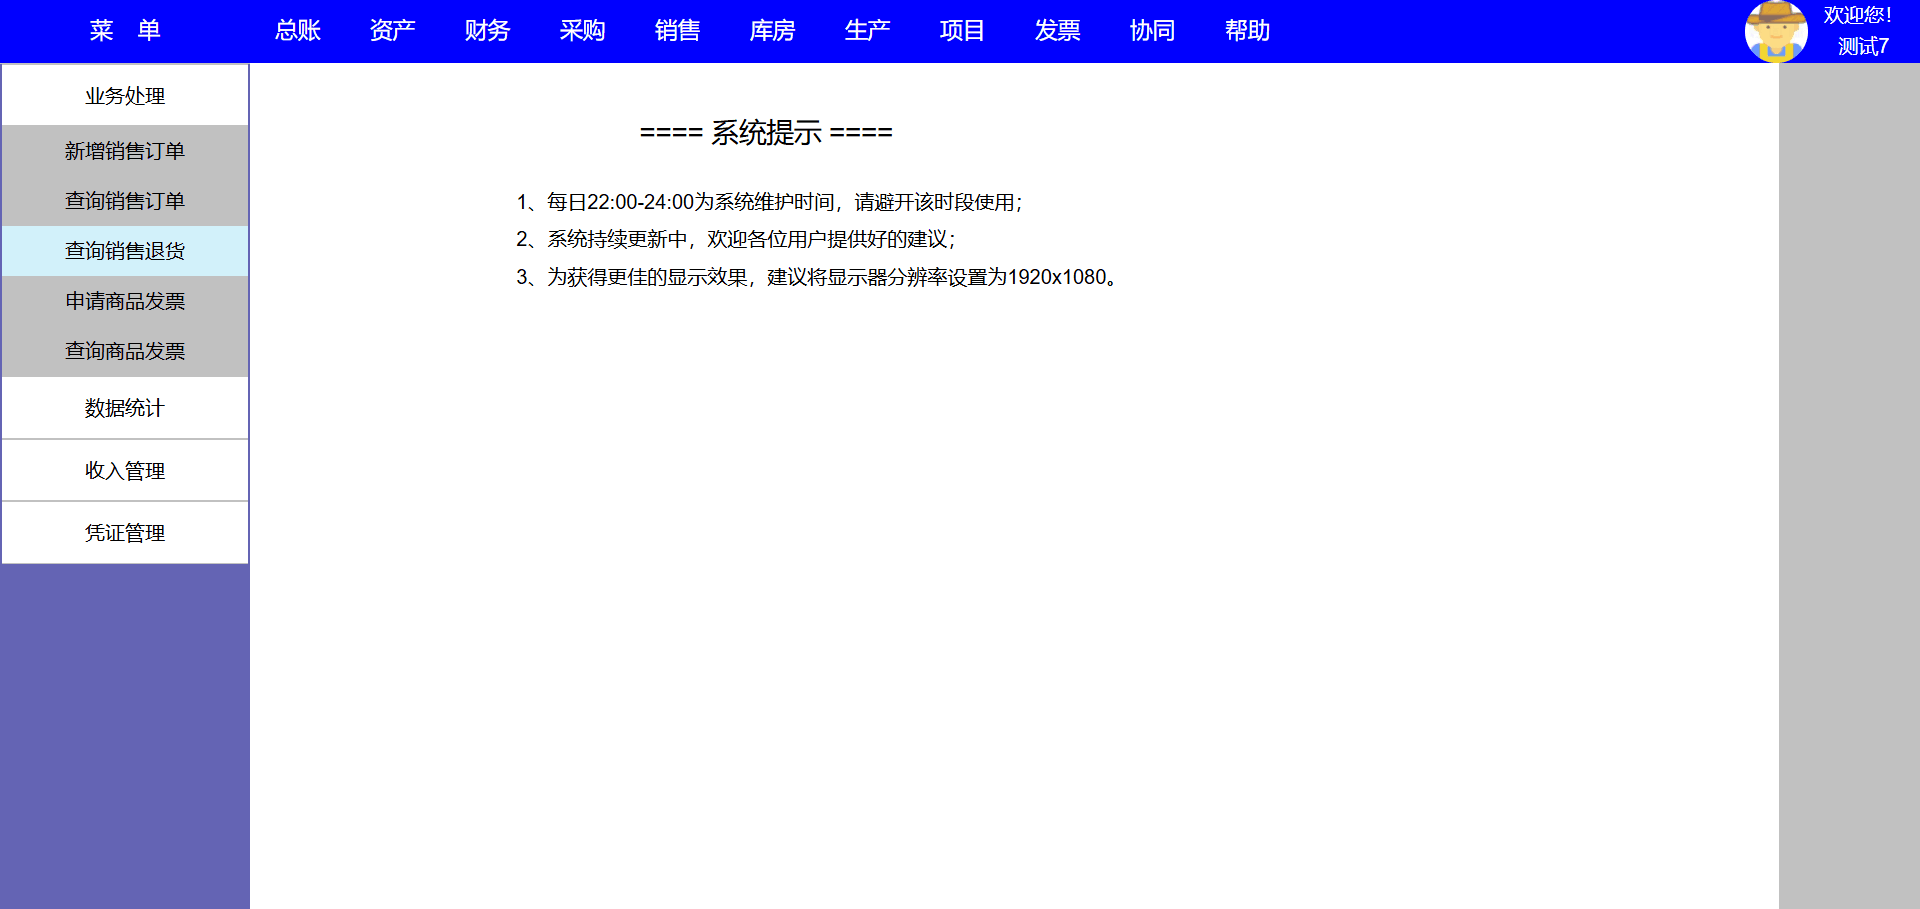Go to the 销售 module
Image resolution: width=1920 pixels, height=909 pixels.
tap(677, 31)
